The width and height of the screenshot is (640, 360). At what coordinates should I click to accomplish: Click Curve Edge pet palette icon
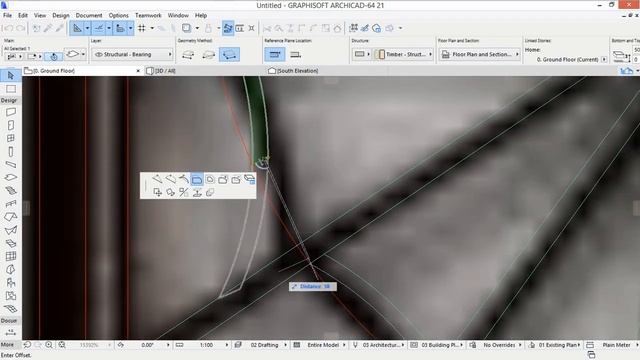[171, 179]
